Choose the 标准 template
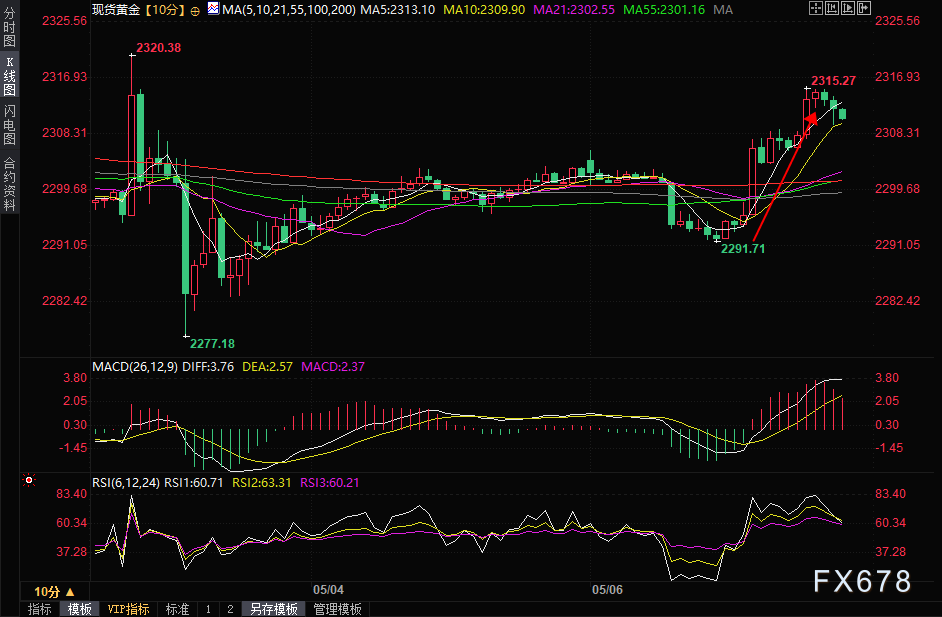942x617 pixels. [x=177, y=609]
